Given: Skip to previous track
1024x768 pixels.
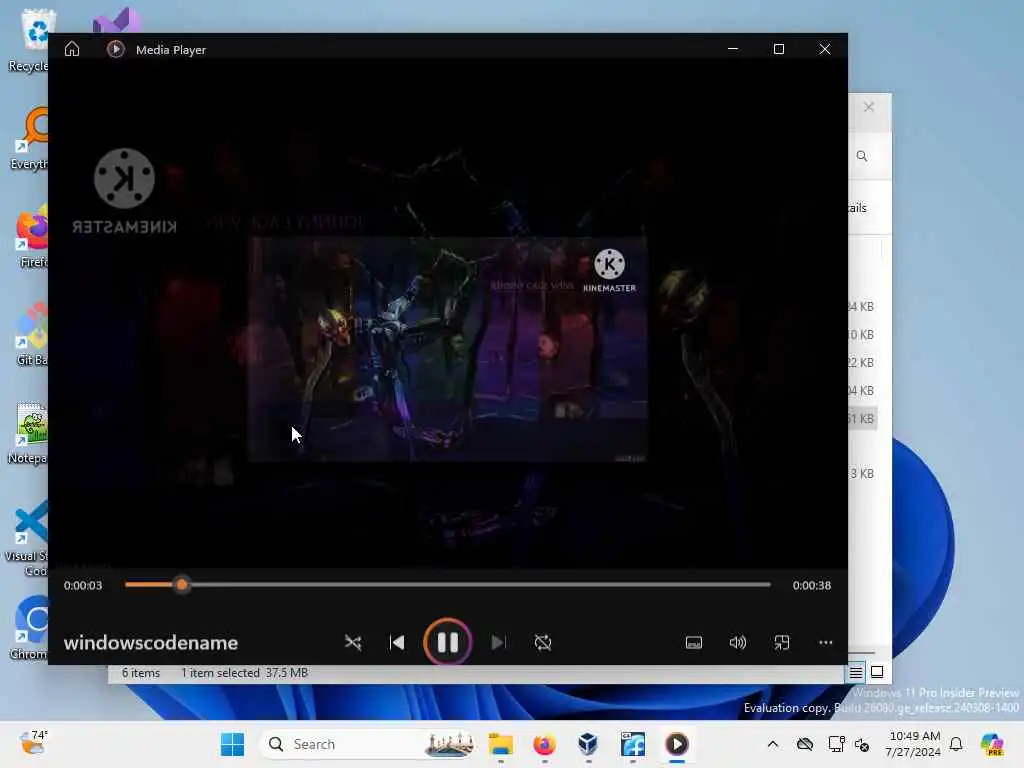Looking at the screenshot, I should pyautogui.click(x=396, y=643).
